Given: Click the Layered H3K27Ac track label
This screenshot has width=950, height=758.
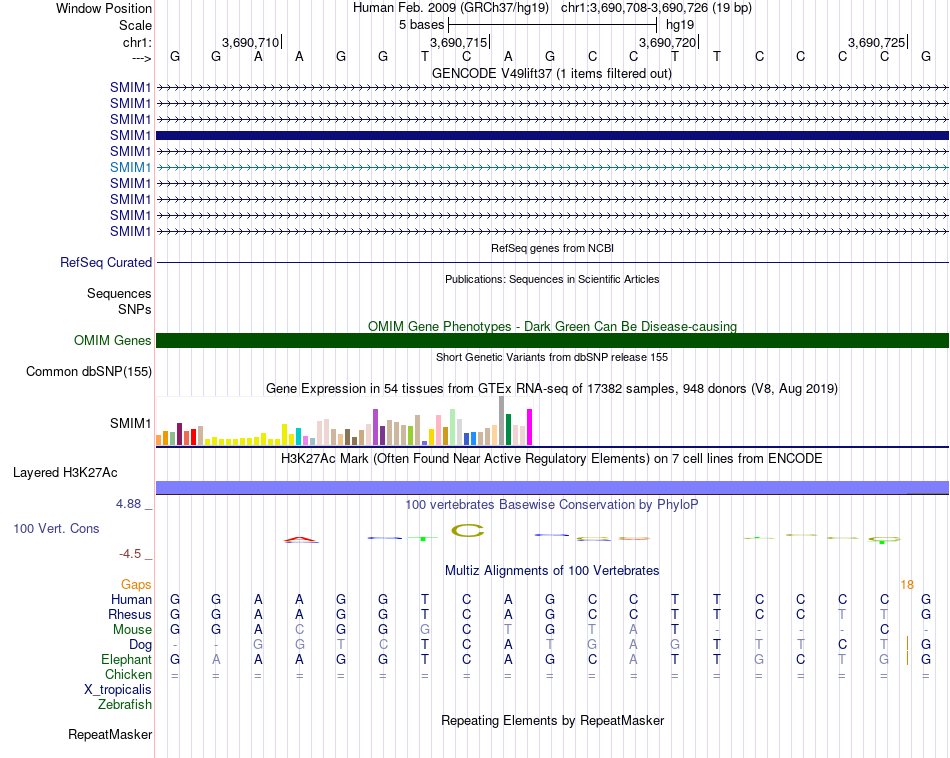Looking at the screenshot, I should pos(65,473).
